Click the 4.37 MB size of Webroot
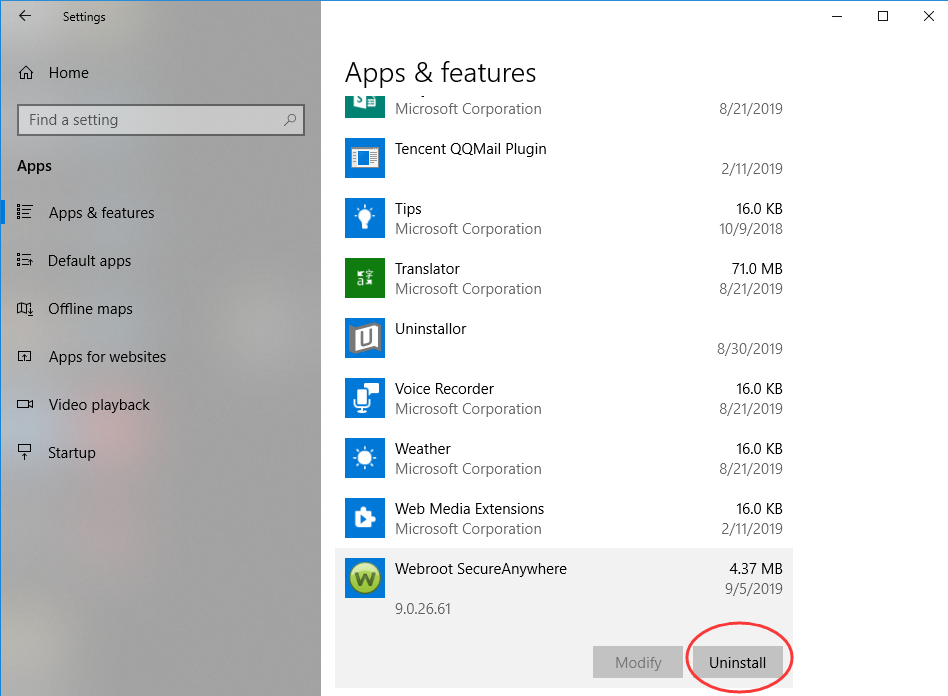 pyautogui.click(x=756, y=568)
